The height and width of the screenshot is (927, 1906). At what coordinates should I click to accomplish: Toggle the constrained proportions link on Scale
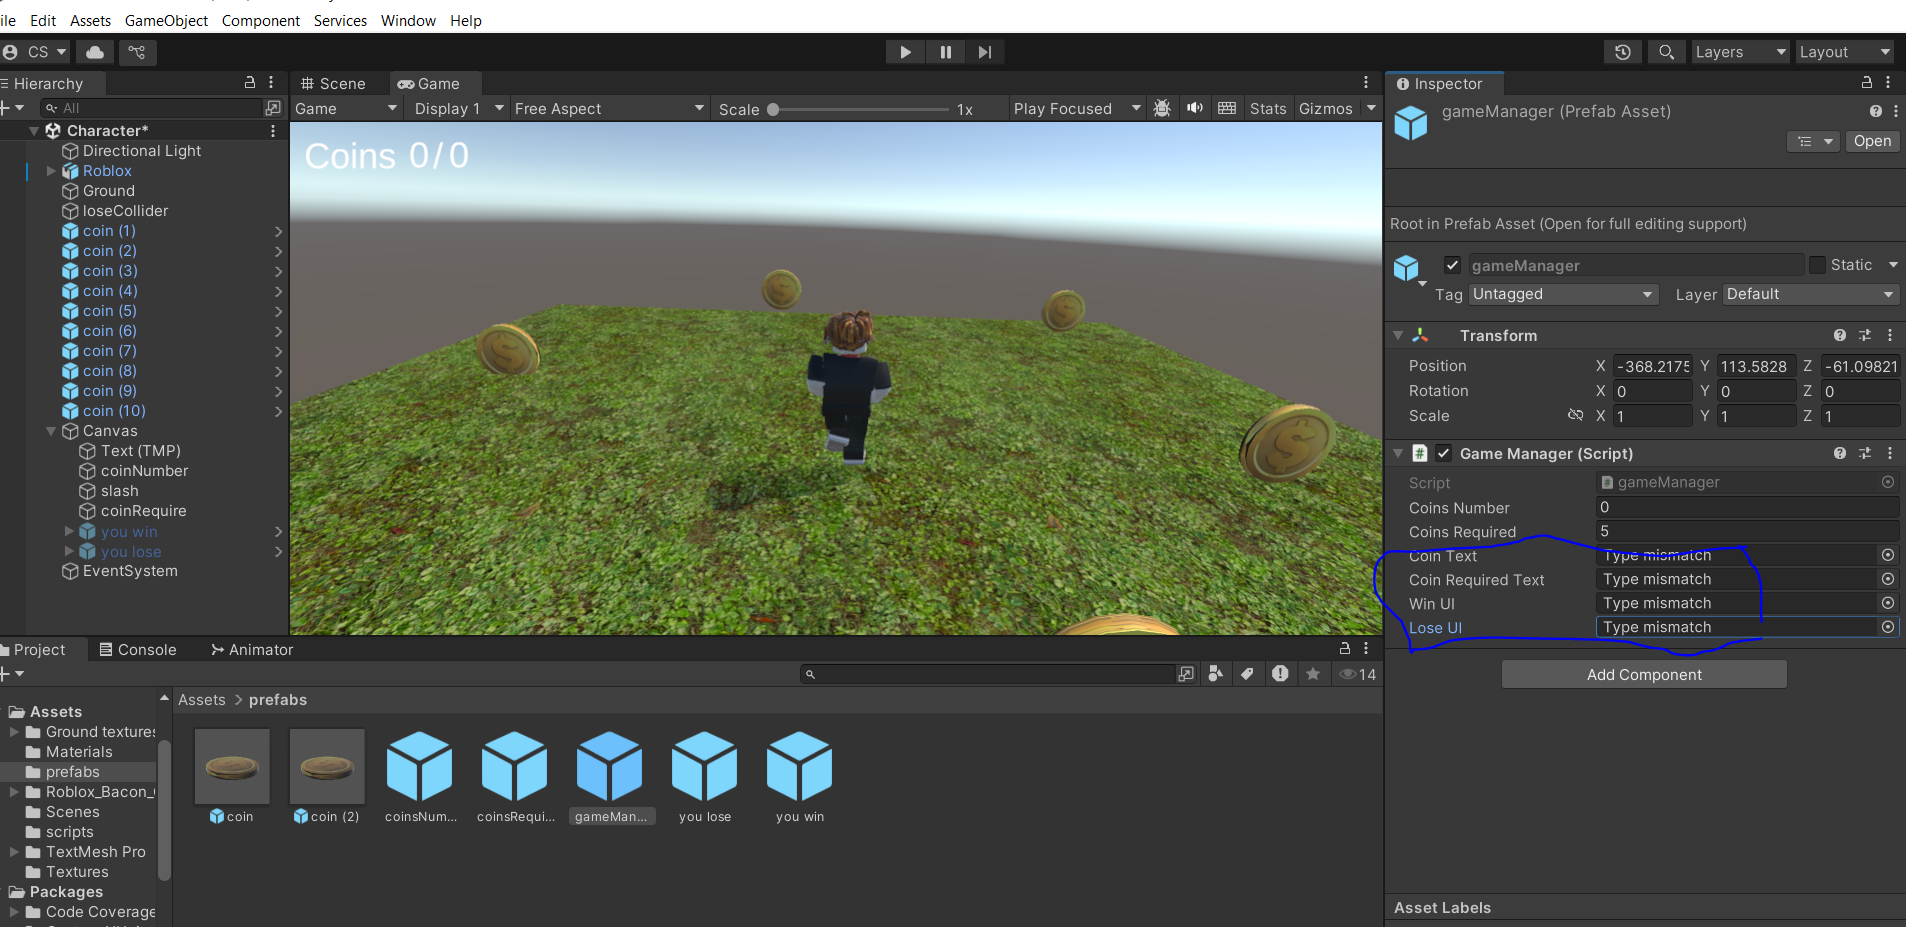1575,415
